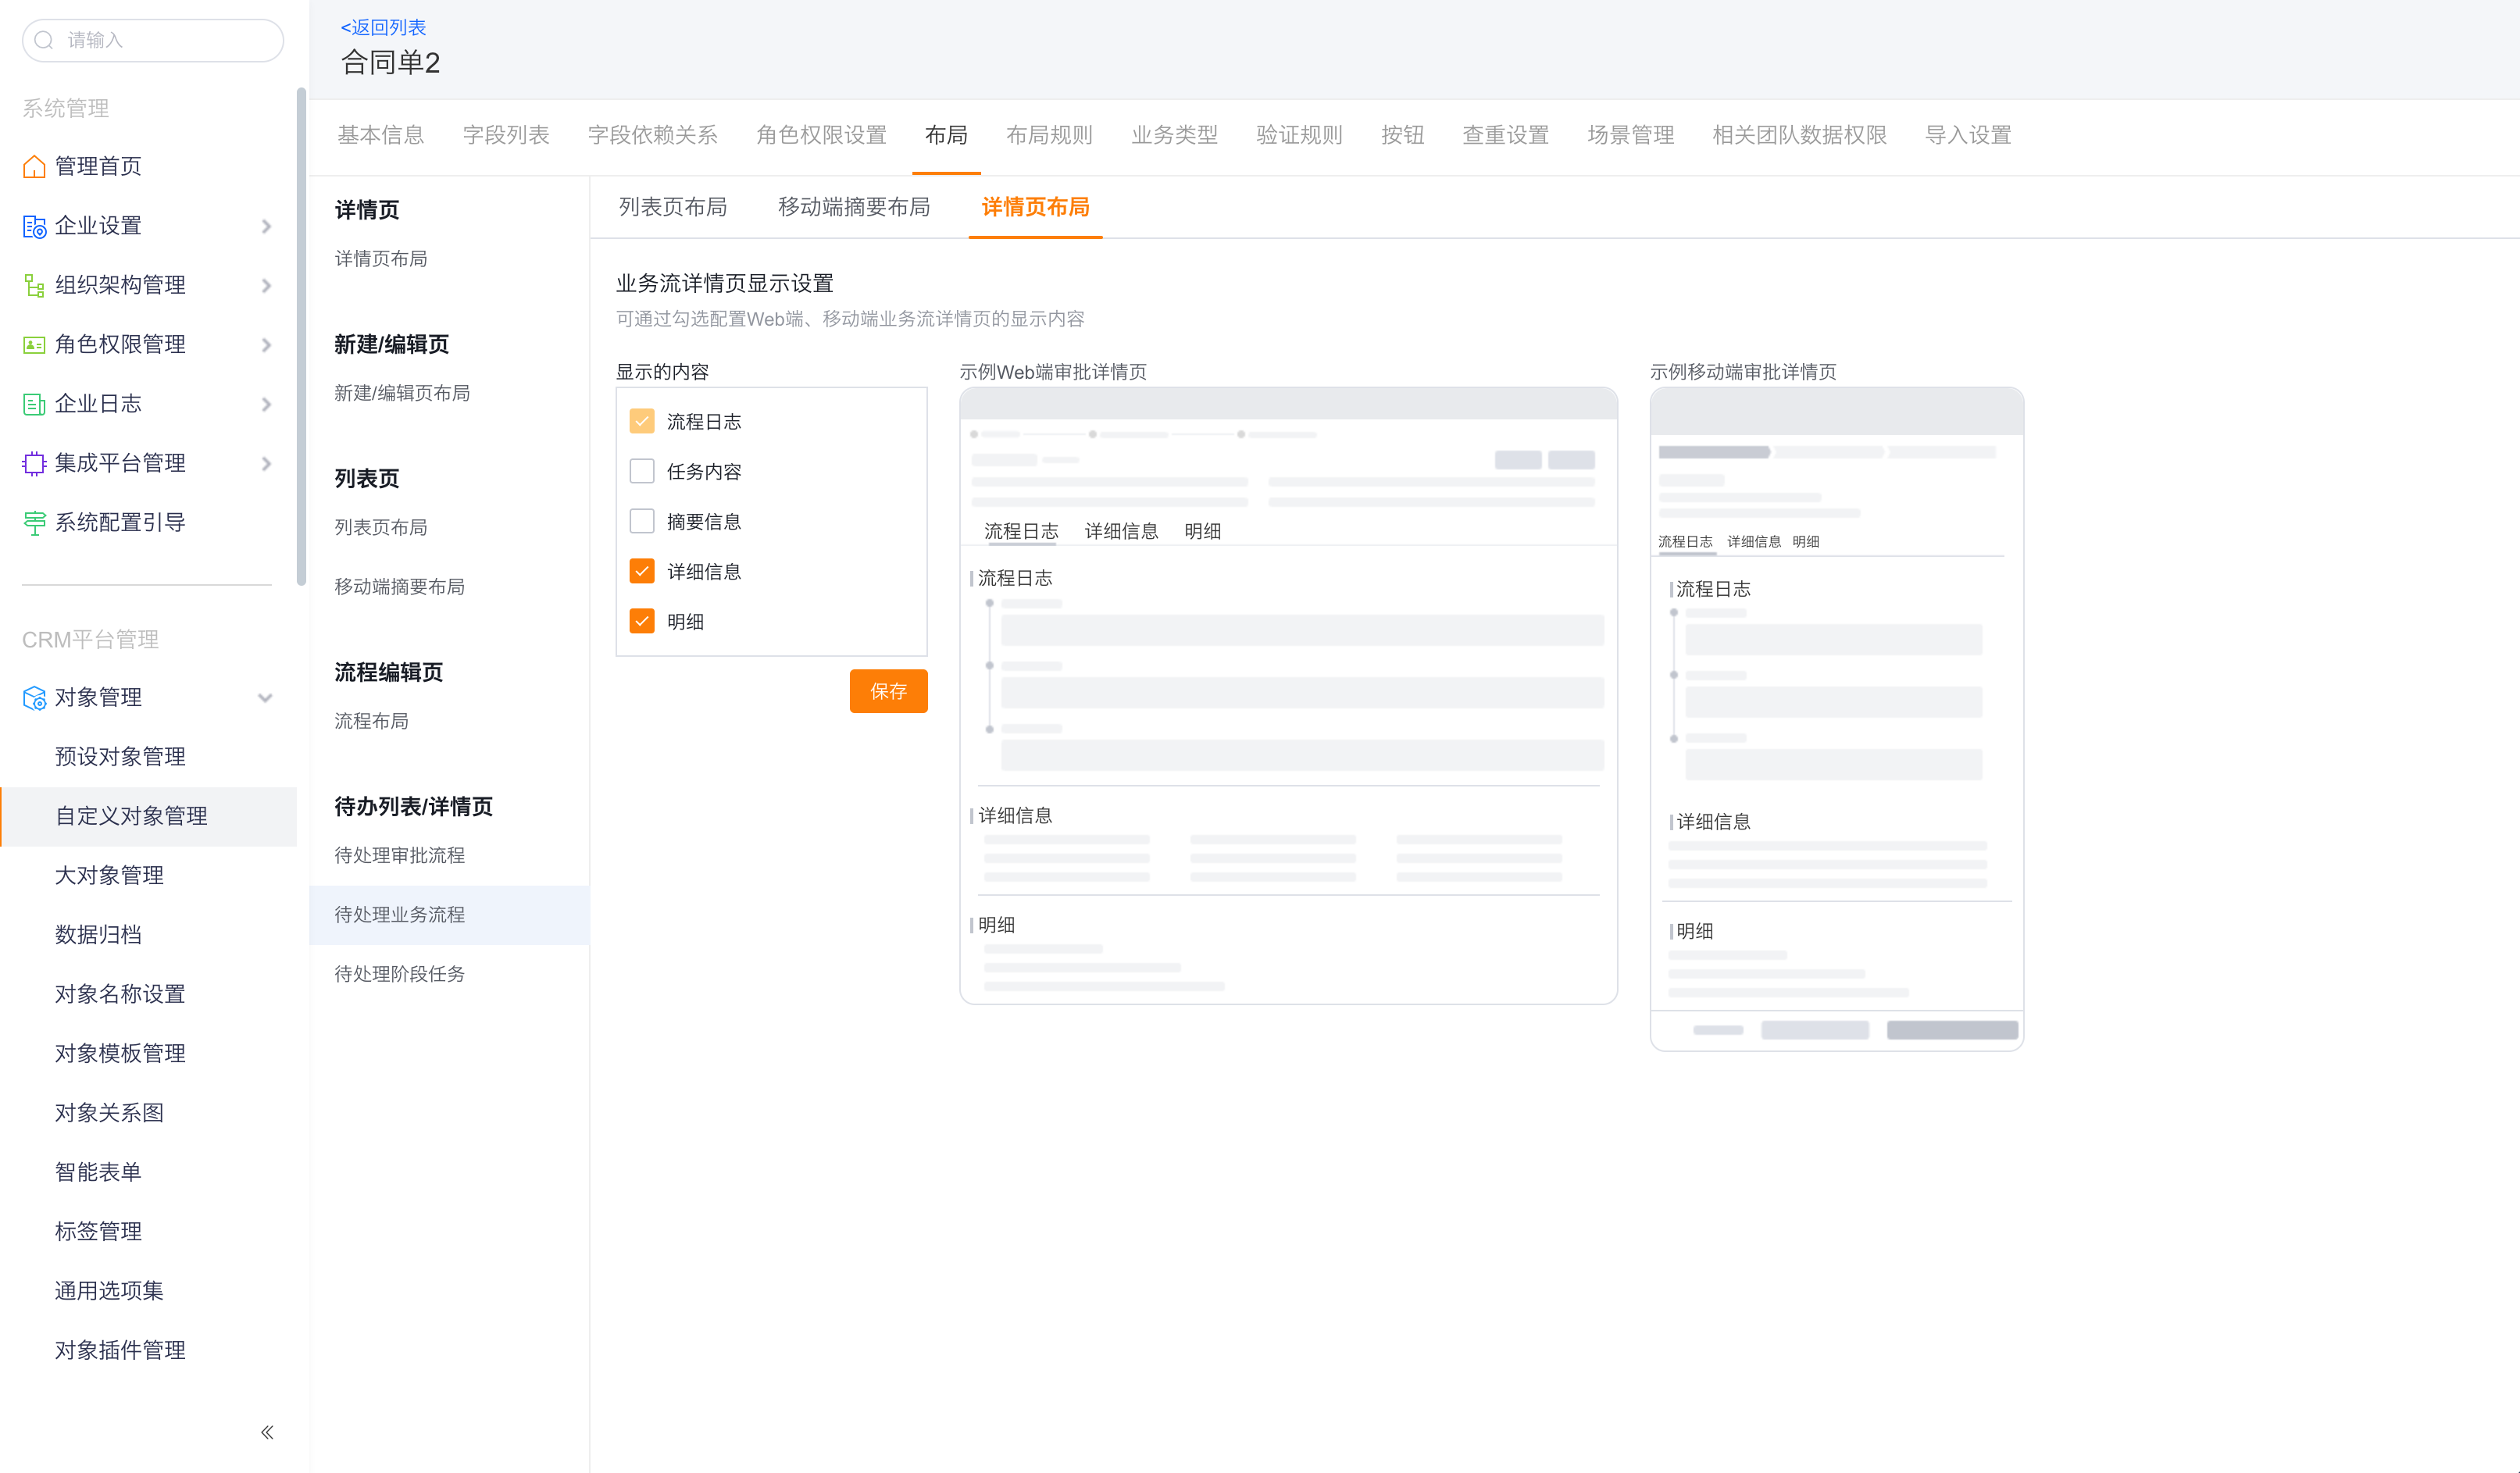Screen dimensions: 2520x1473
Task: Open 对象插件管理 menu item
Action: coord(120,1350)
